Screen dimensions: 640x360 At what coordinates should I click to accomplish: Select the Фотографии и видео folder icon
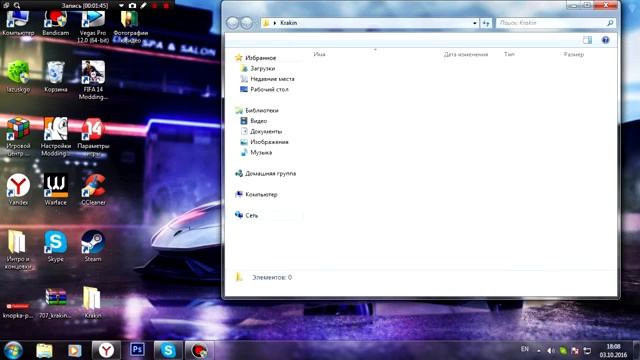pos(130,27)
